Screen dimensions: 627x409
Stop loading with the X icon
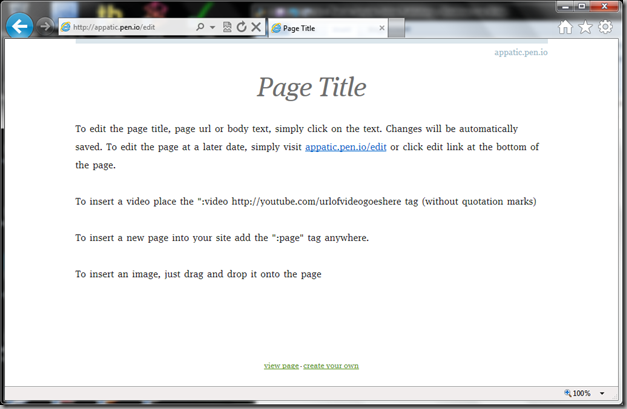coord(256,27)
